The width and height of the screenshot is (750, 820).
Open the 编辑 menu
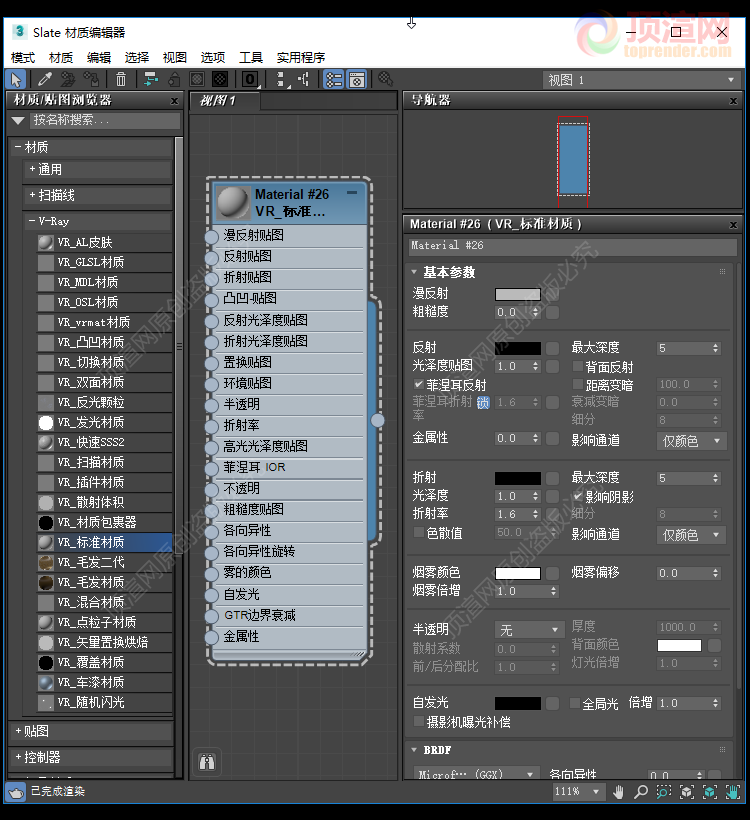point(99,57)
